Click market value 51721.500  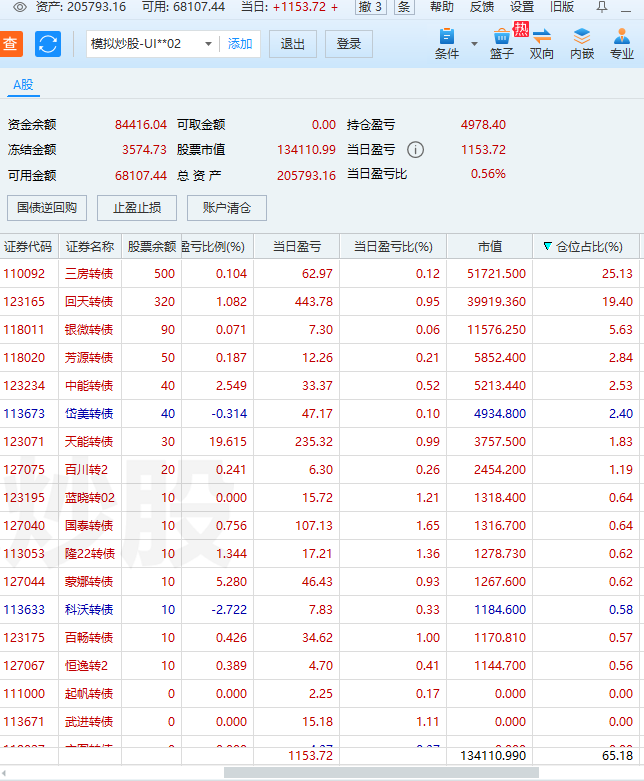(496, 273)
